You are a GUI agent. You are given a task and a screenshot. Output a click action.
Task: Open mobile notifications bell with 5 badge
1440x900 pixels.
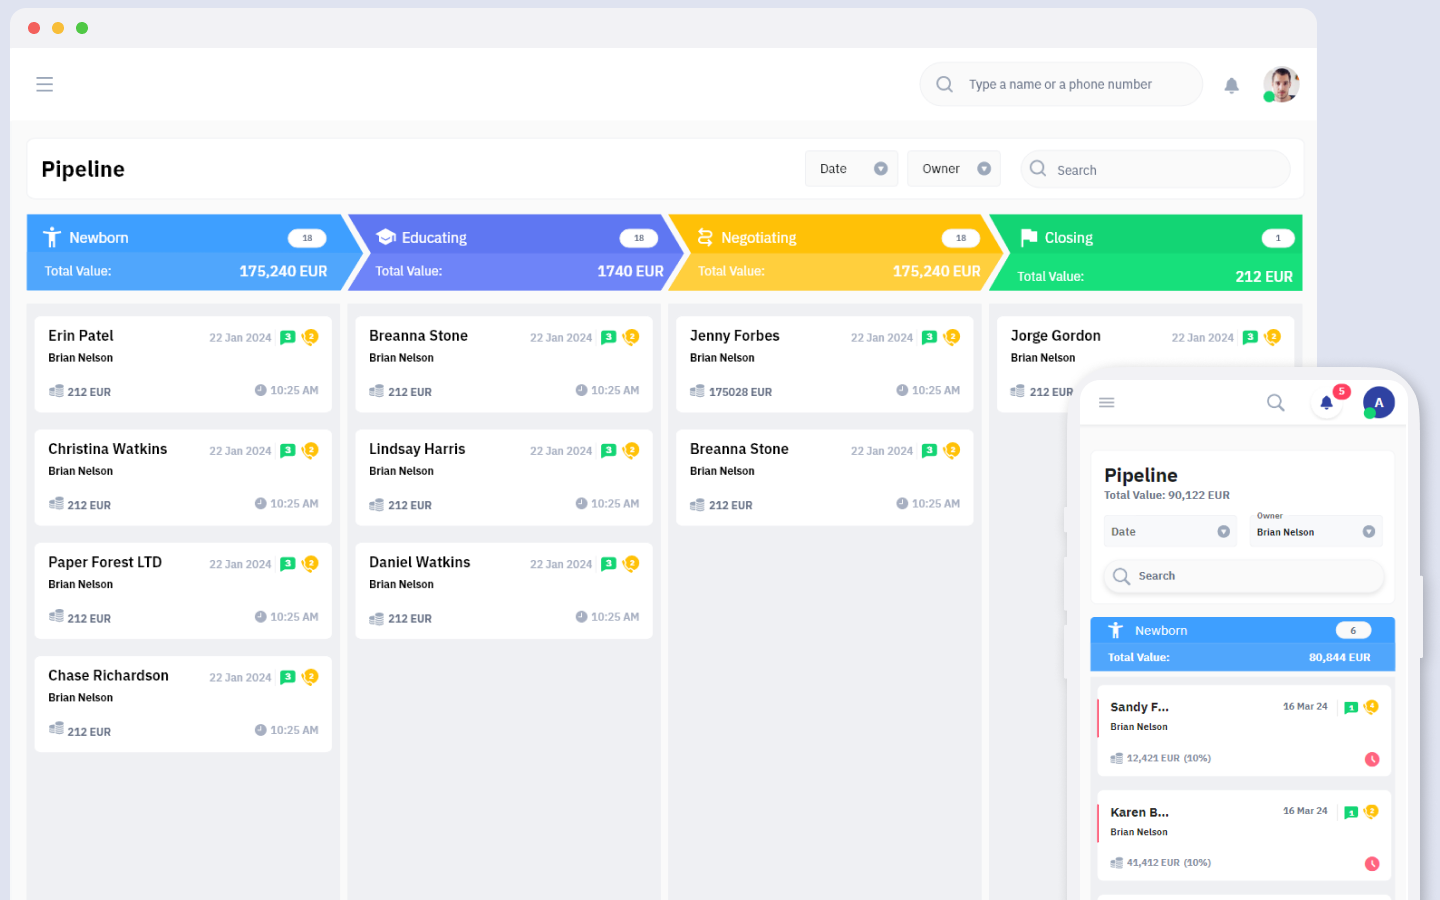(x=1327, y=402)
